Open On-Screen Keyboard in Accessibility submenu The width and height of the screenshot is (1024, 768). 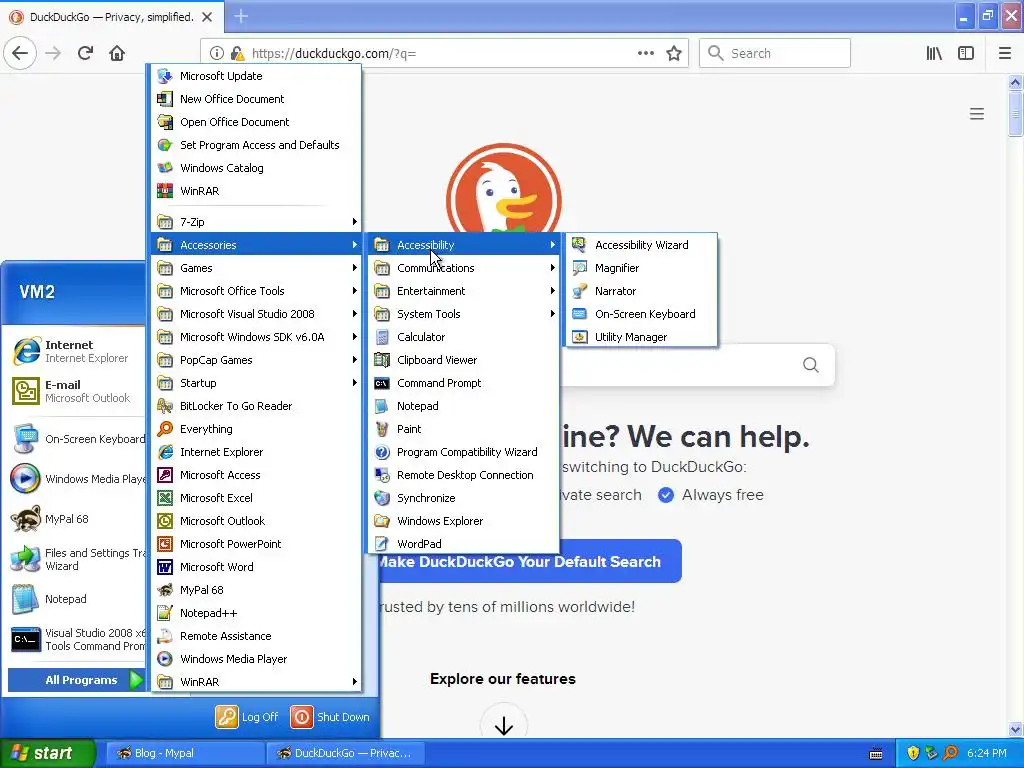point(641,314)
